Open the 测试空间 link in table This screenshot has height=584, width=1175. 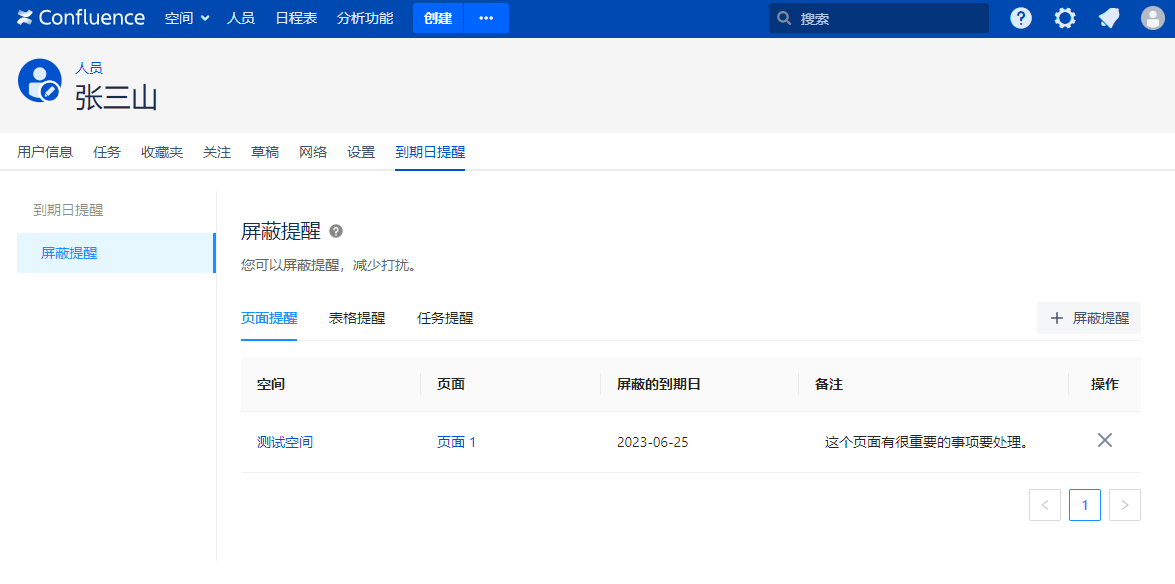click(x=285, y=442)
